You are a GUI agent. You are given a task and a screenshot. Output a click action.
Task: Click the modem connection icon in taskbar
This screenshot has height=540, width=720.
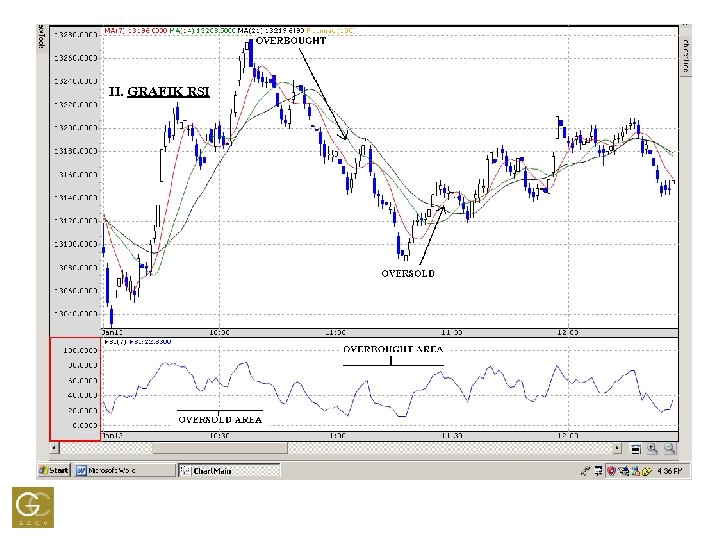click(x=585, y=471)
